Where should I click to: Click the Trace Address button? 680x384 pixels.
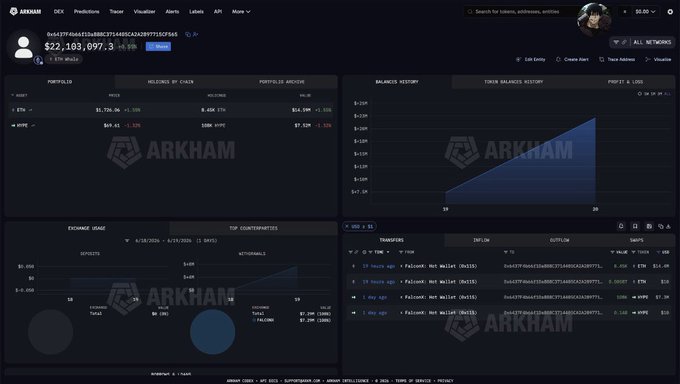(x=617, y=59)
